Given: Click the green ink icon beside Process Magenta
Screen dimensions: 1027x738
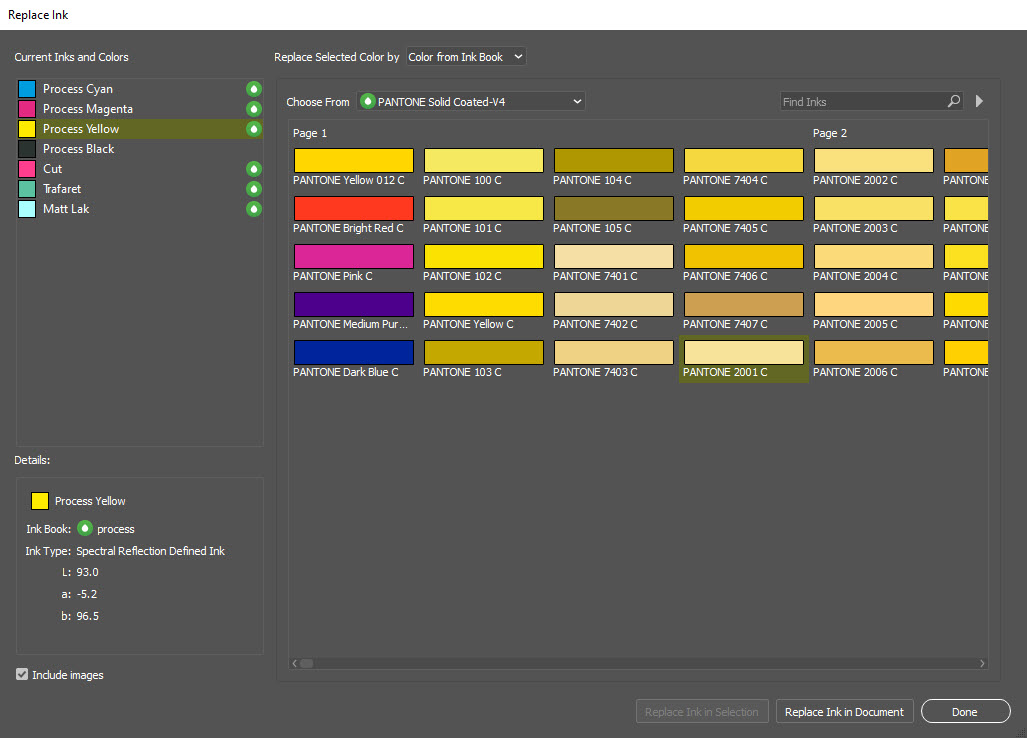Looking at the screenshot, I should (x=253, y=109).
